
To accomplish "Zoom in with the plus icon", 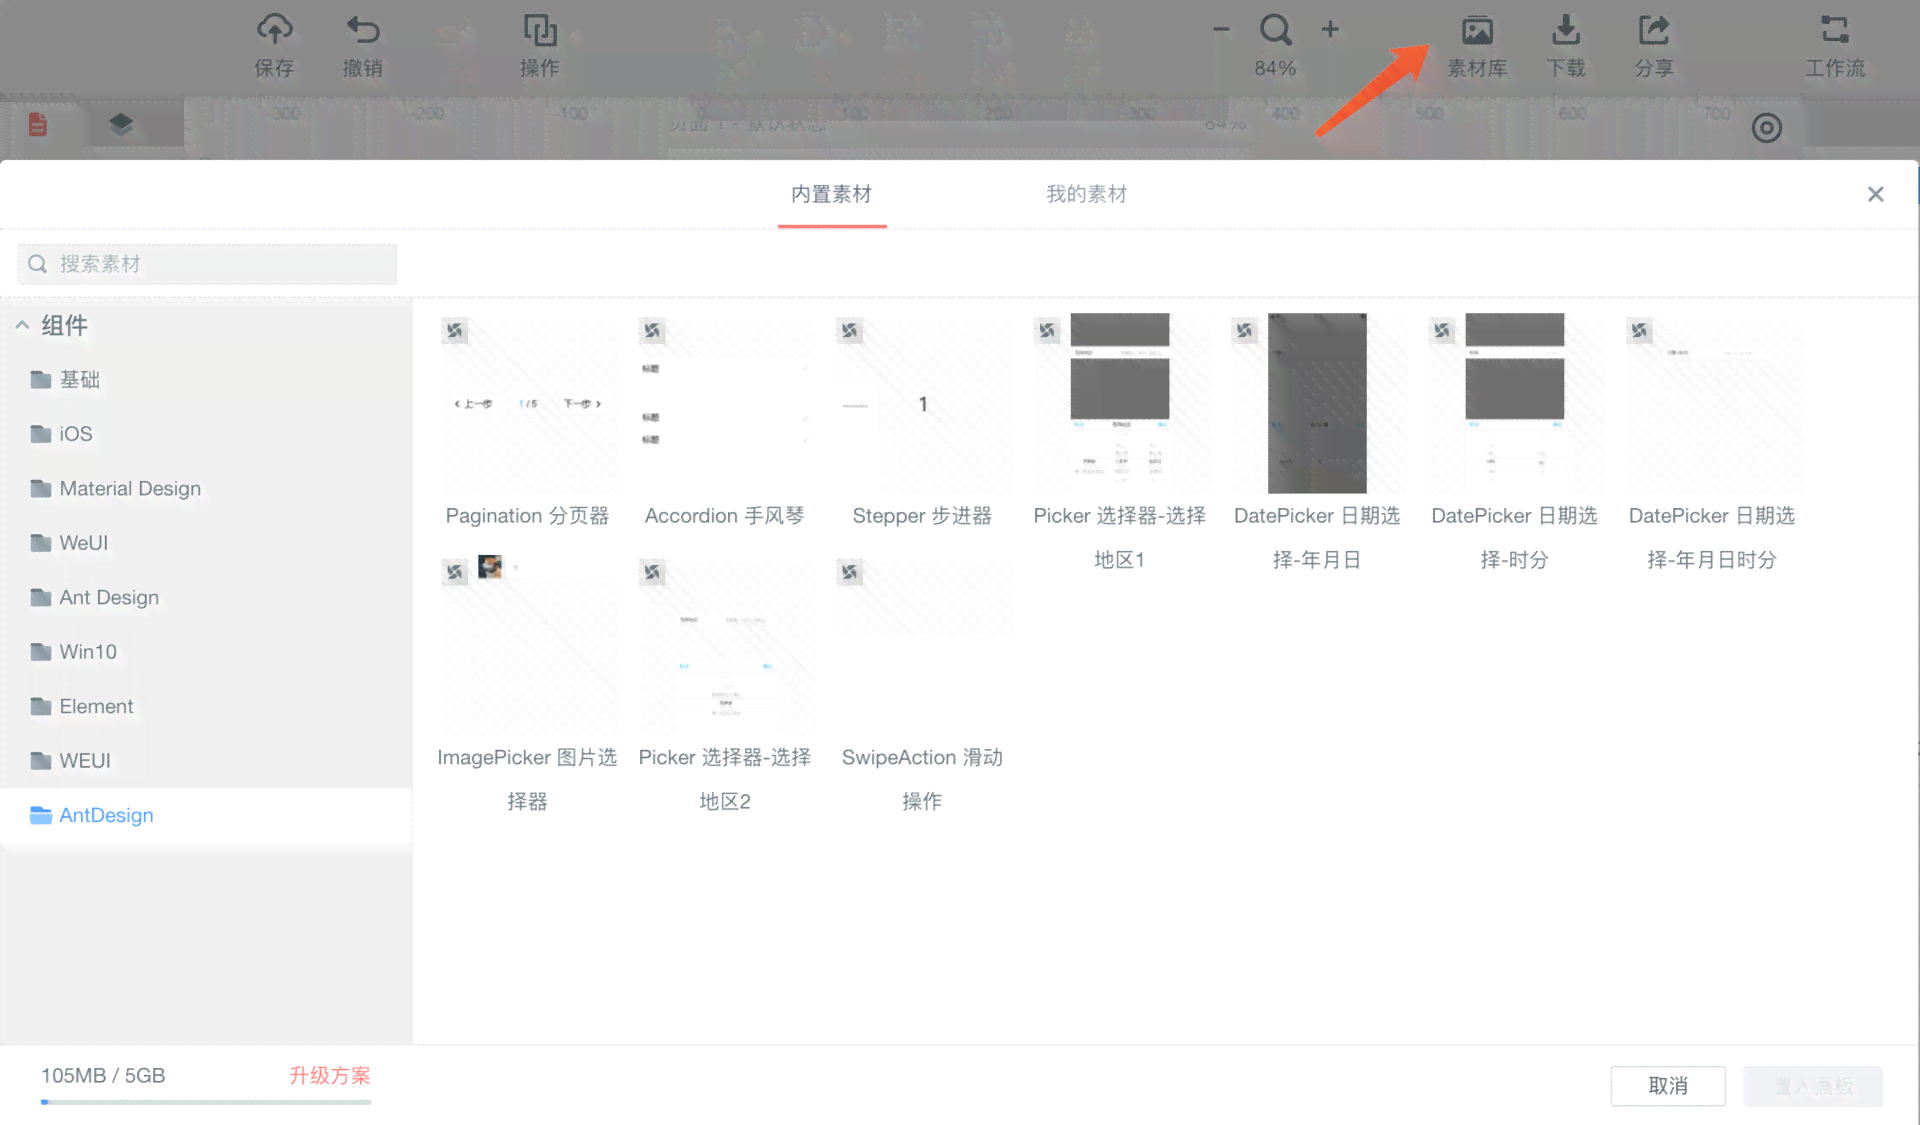I will pyautogui.click(x=1330, y=30).
